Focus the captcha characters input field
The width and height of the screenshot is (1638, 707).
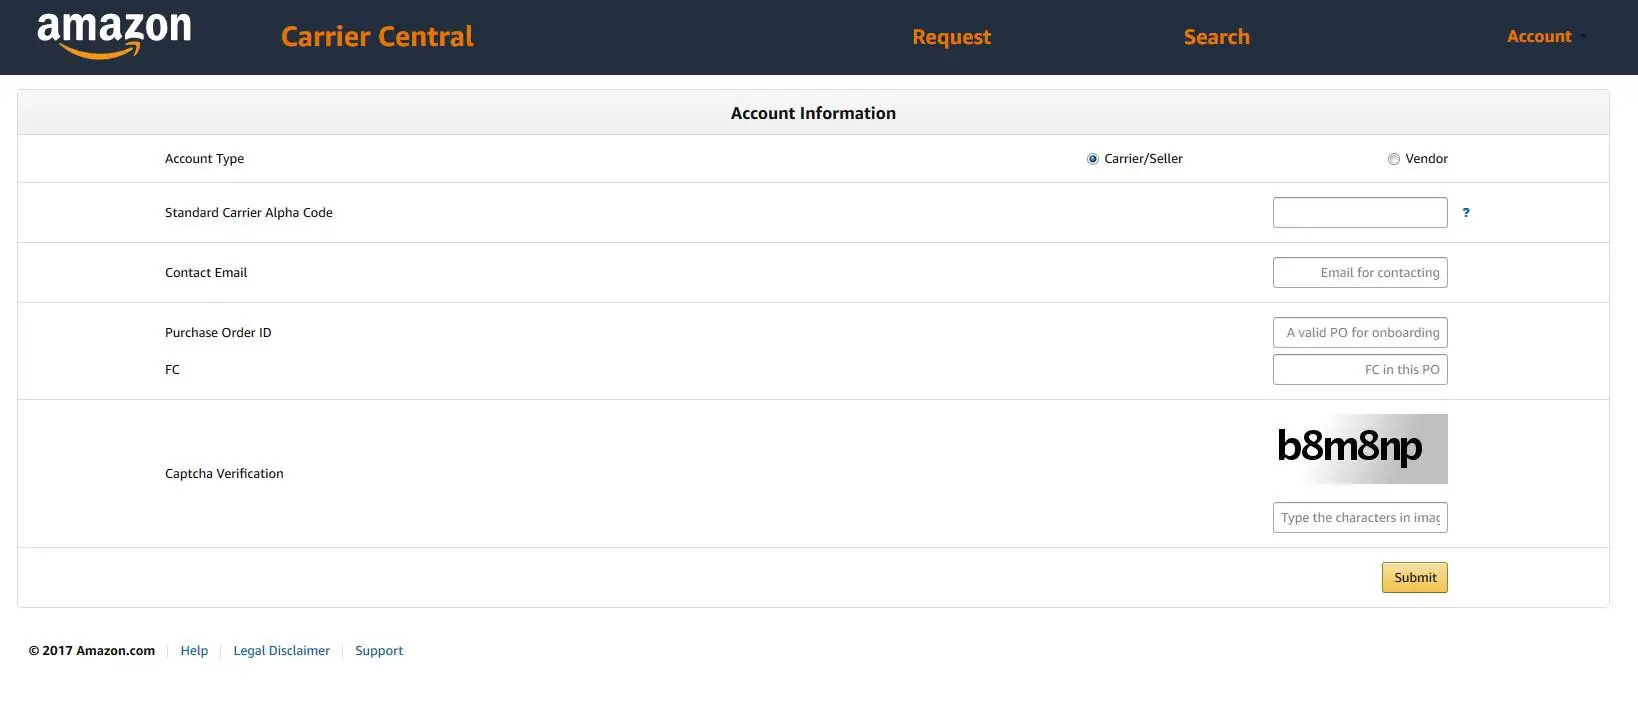tap(1360, 518)
